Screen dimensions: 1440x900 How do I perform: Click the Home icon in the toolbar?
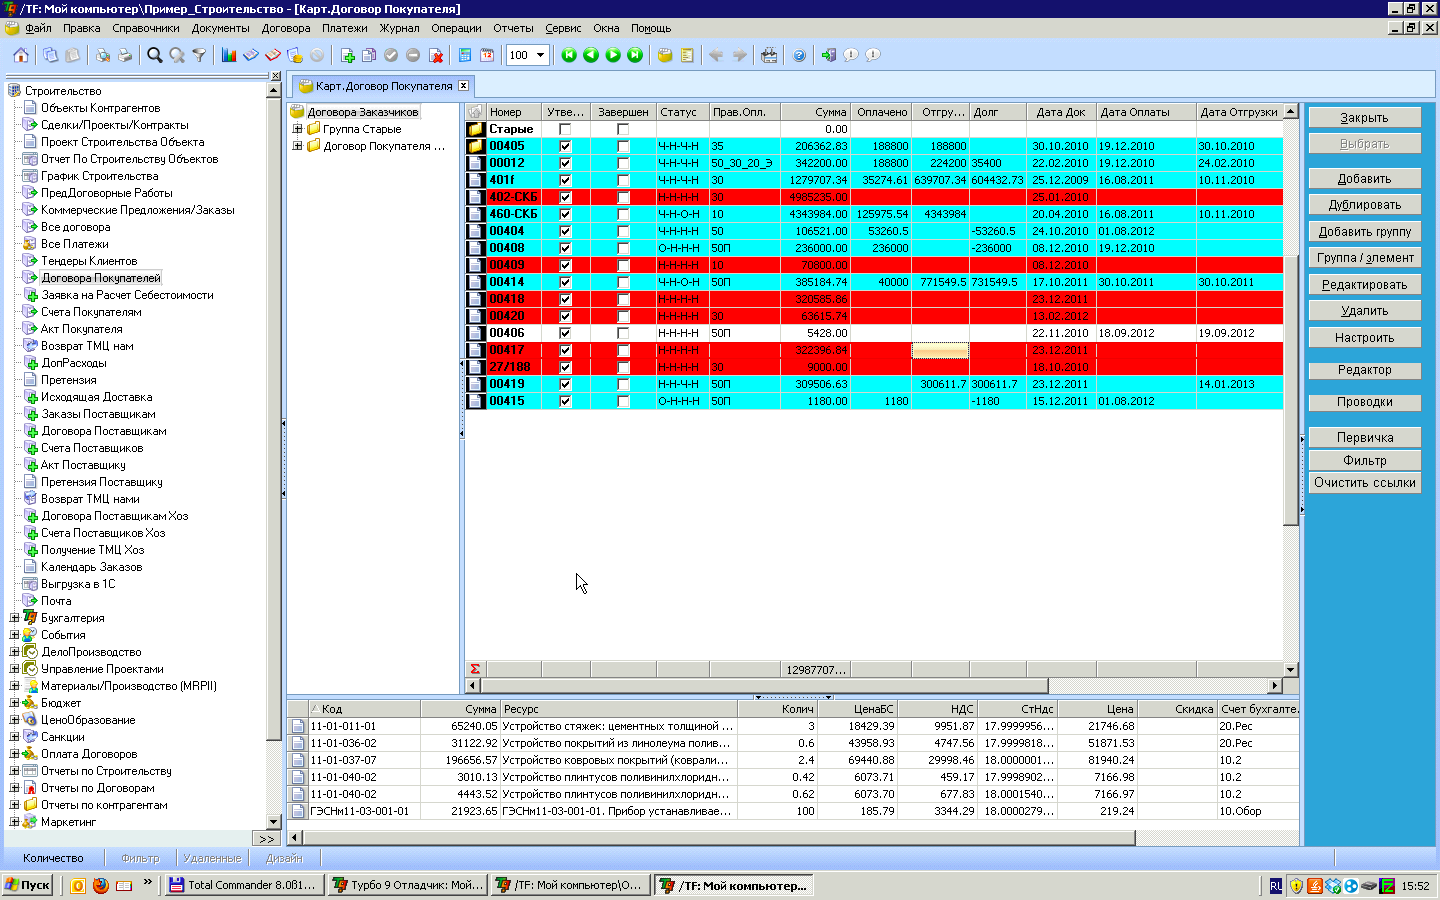(20, 55)
